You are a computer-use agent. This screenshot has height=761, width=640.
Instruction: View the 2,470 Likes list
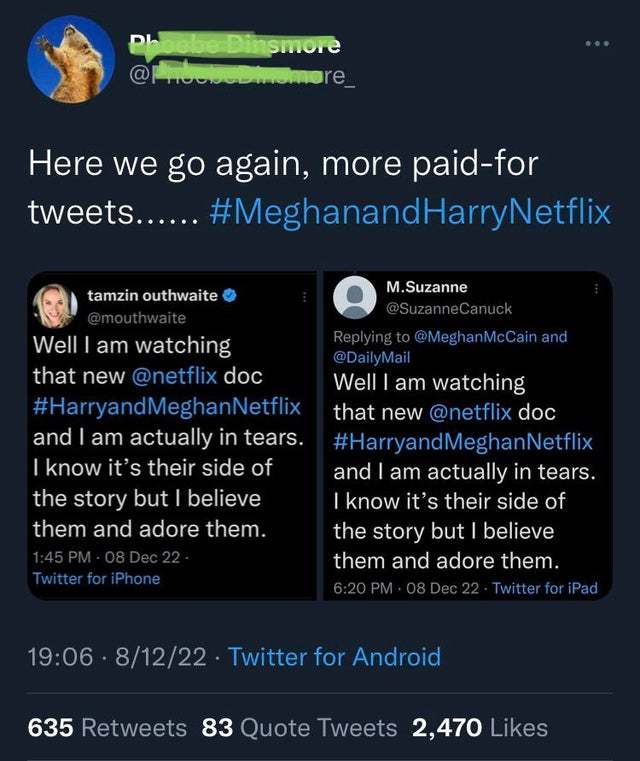[x=480, y=728]
